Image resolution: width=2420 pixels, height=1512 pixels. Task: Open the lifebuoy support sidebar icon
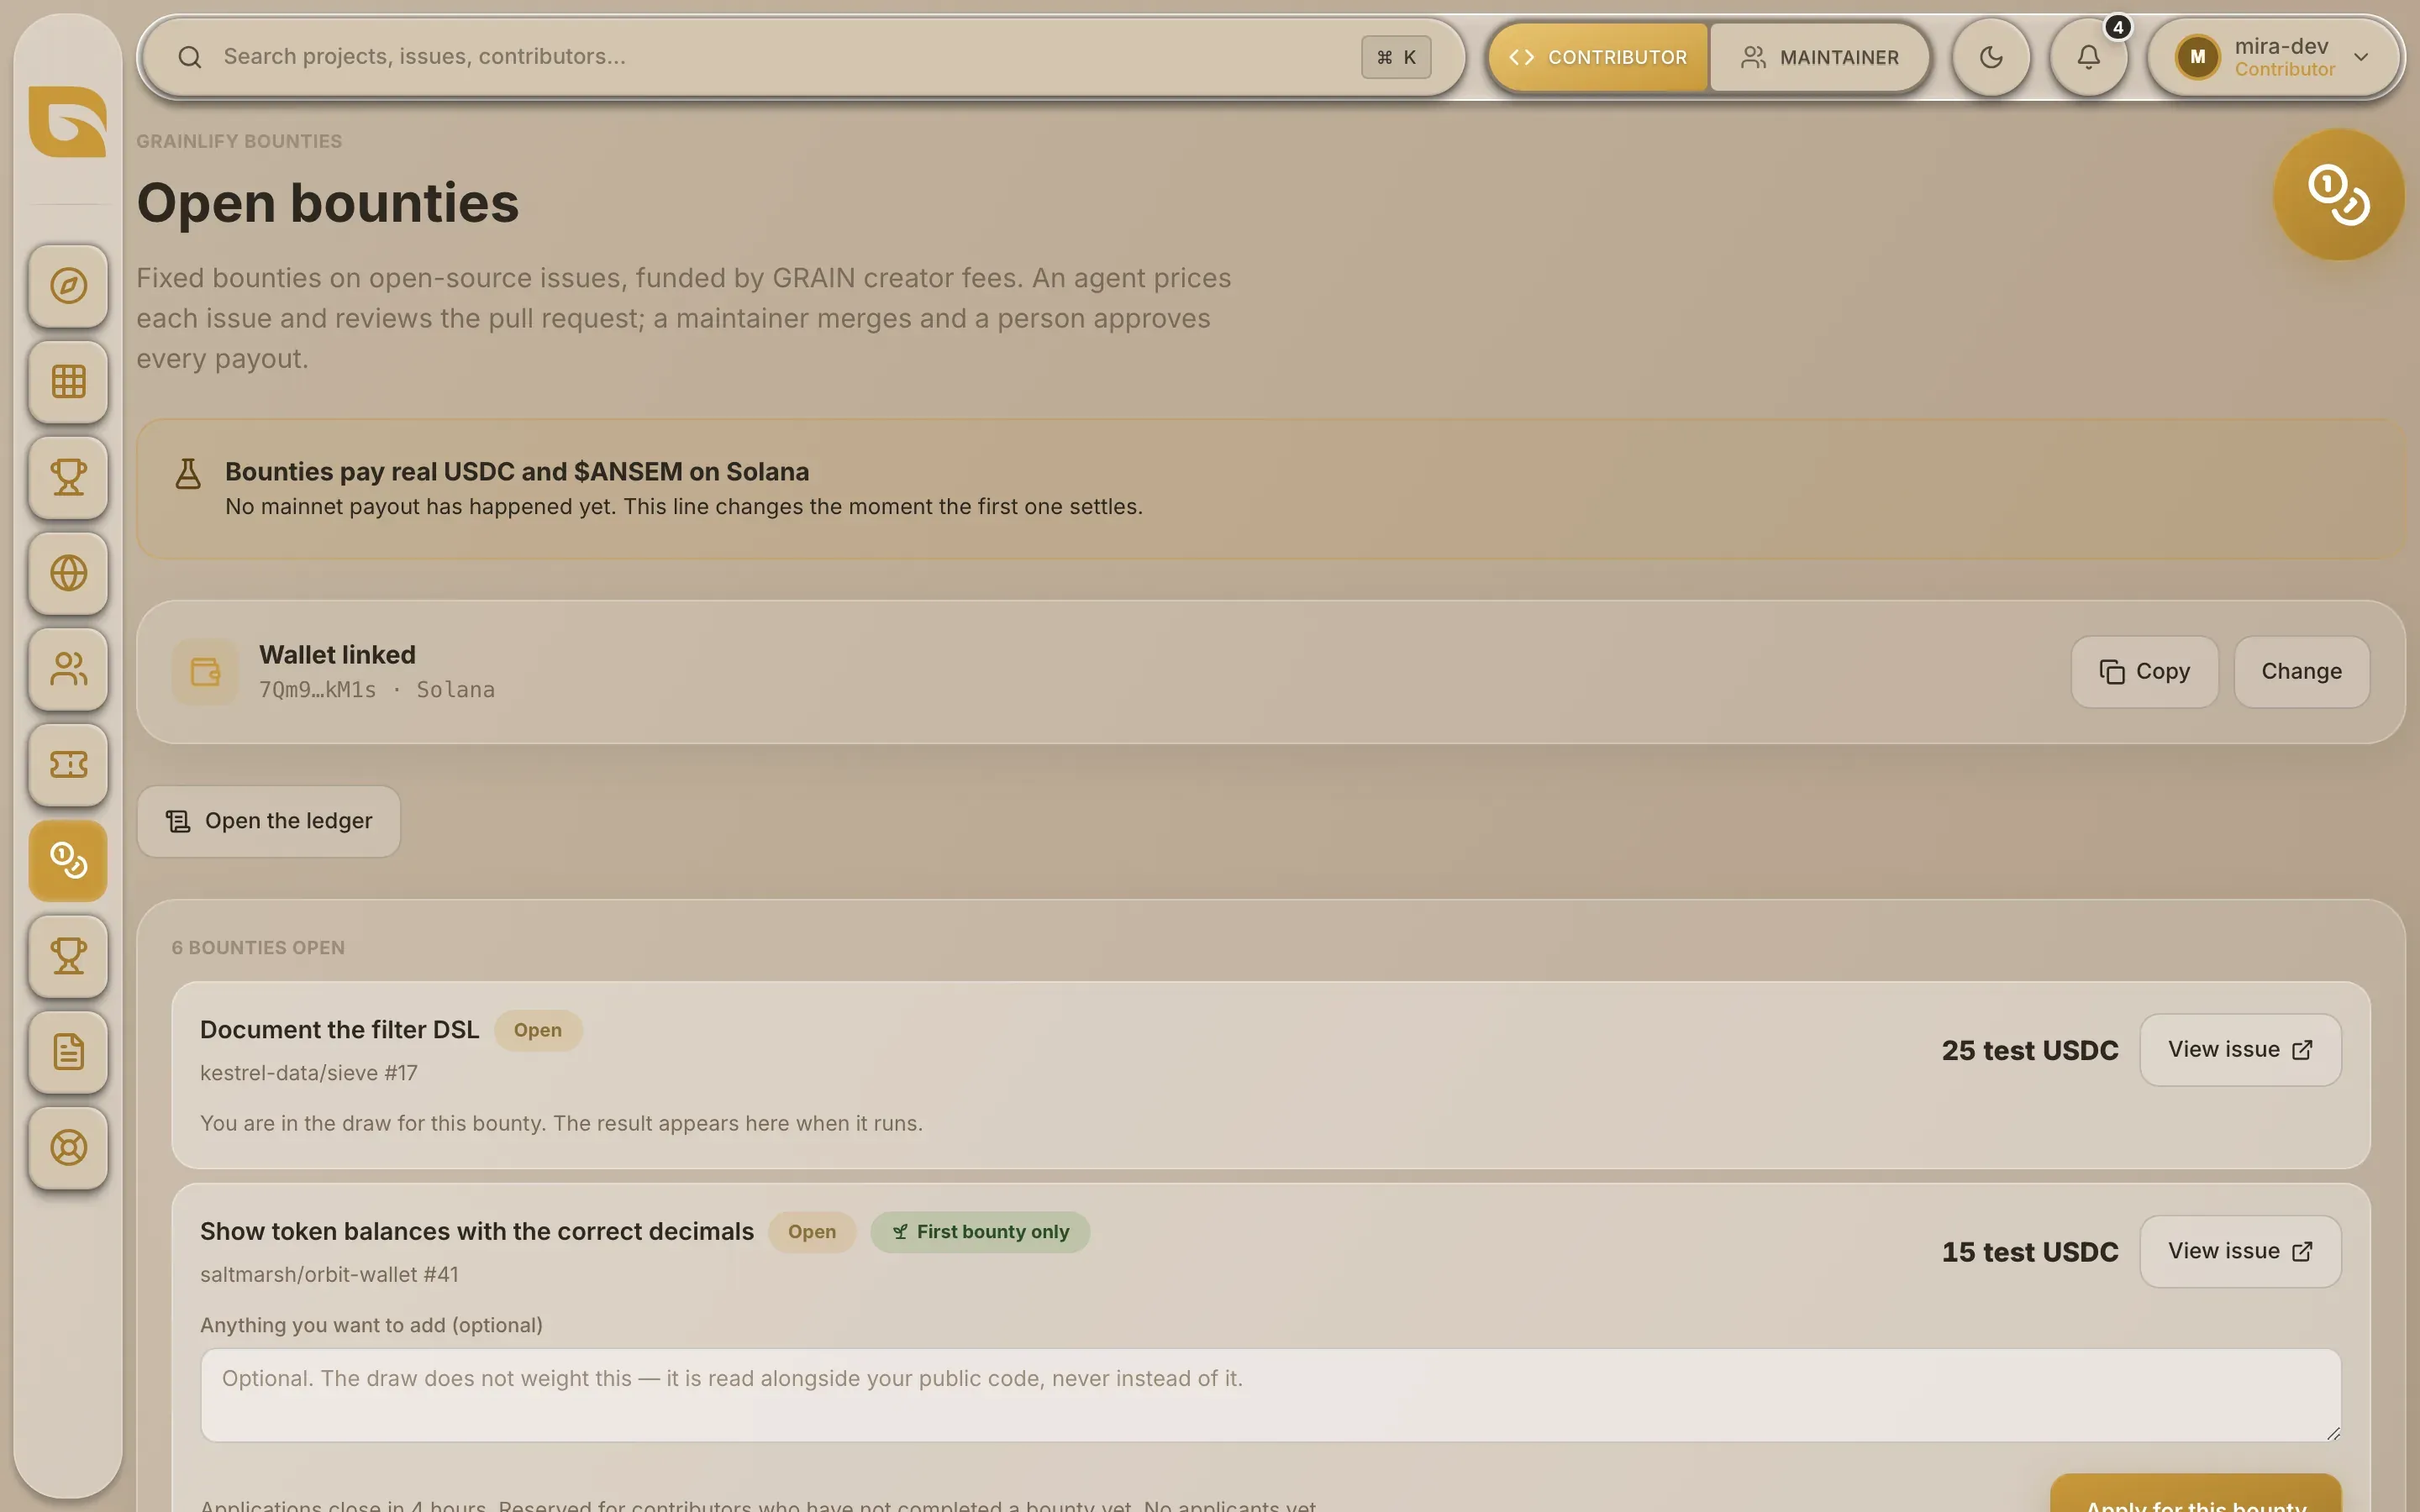point(68,1148)
